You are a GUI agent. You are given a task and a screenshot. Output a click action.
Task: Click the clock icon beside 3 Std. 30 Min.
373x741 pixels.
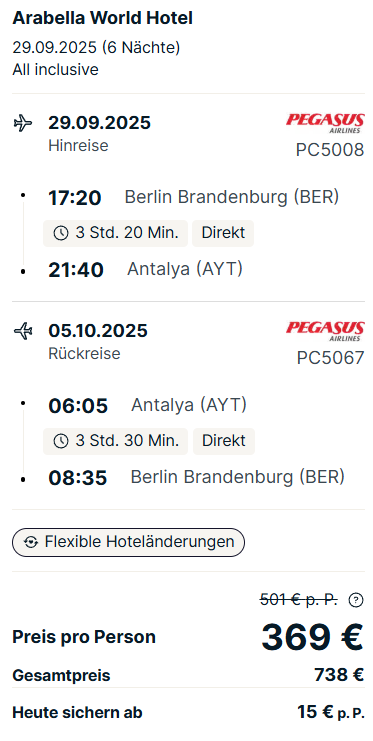point(61,441)
